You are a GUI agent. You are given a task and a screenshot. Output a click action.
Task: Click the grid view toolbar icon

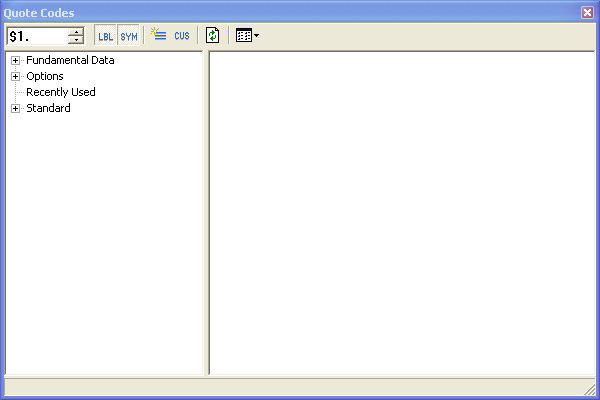tap(243, 35)
